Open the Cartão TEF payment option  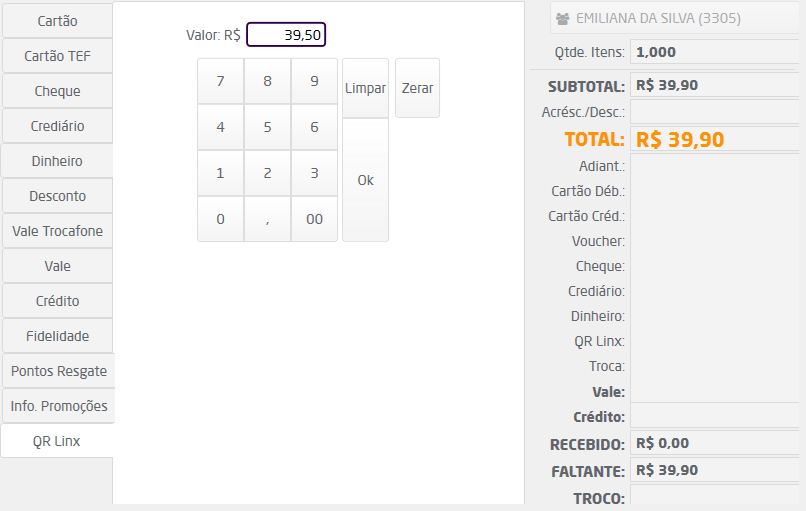(x=57, y=56)
